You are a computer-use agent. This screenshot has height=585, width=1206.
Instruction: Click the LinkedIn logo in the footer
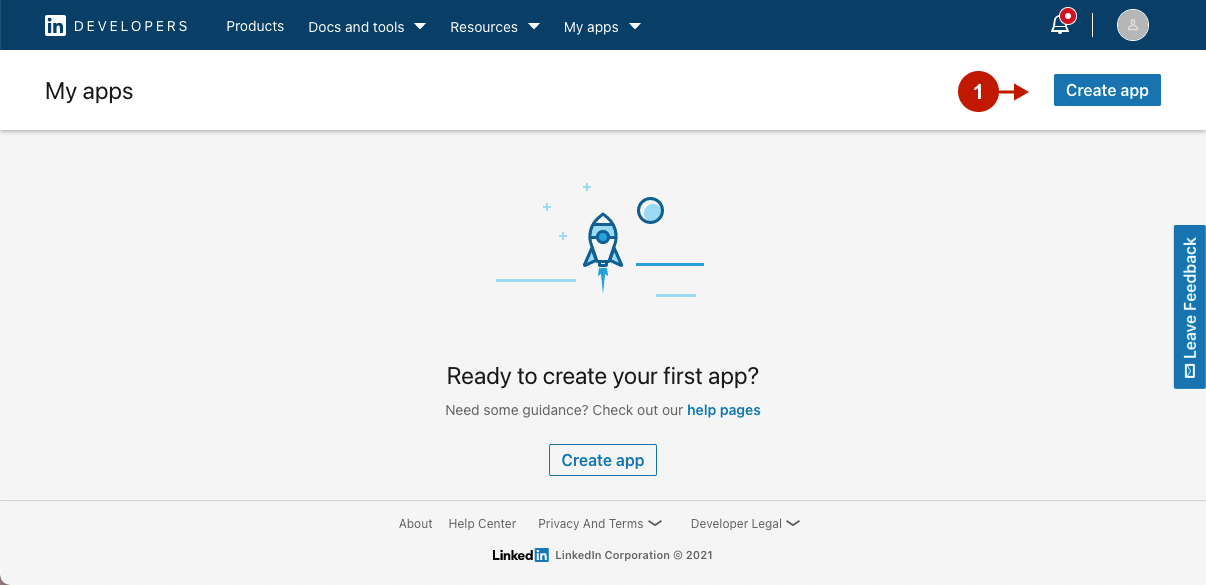pos(520,555)
